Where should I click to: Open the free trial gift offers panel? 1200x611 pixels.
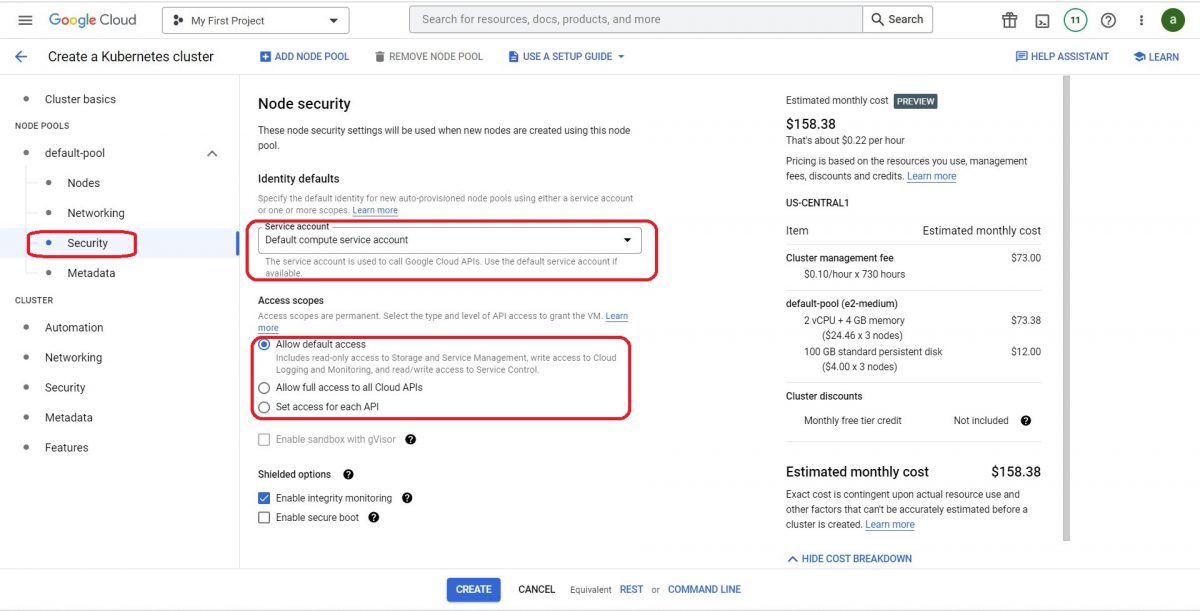(x=1008, y=19)
